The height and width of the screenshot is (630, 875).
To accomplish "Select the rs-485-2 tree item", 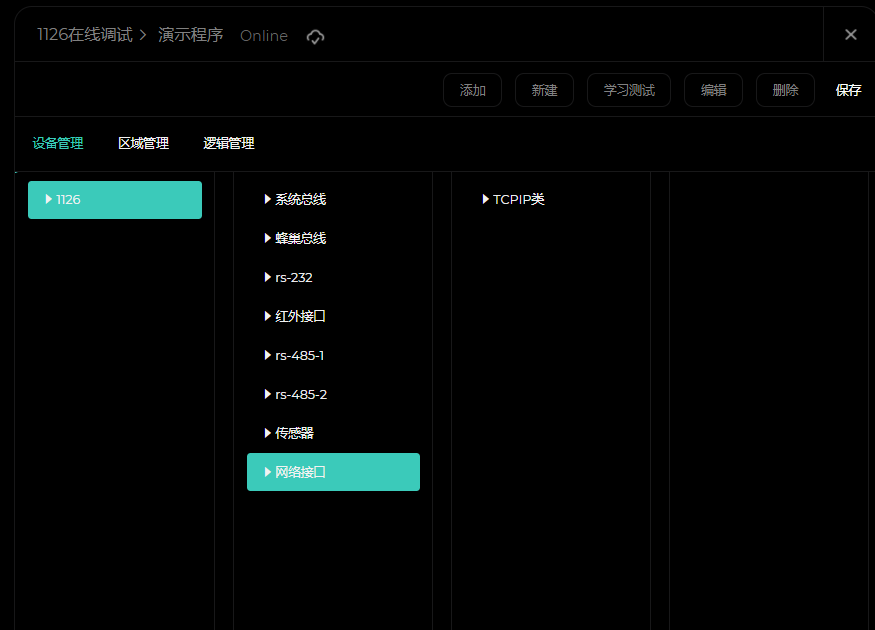I will coord(301,394).
